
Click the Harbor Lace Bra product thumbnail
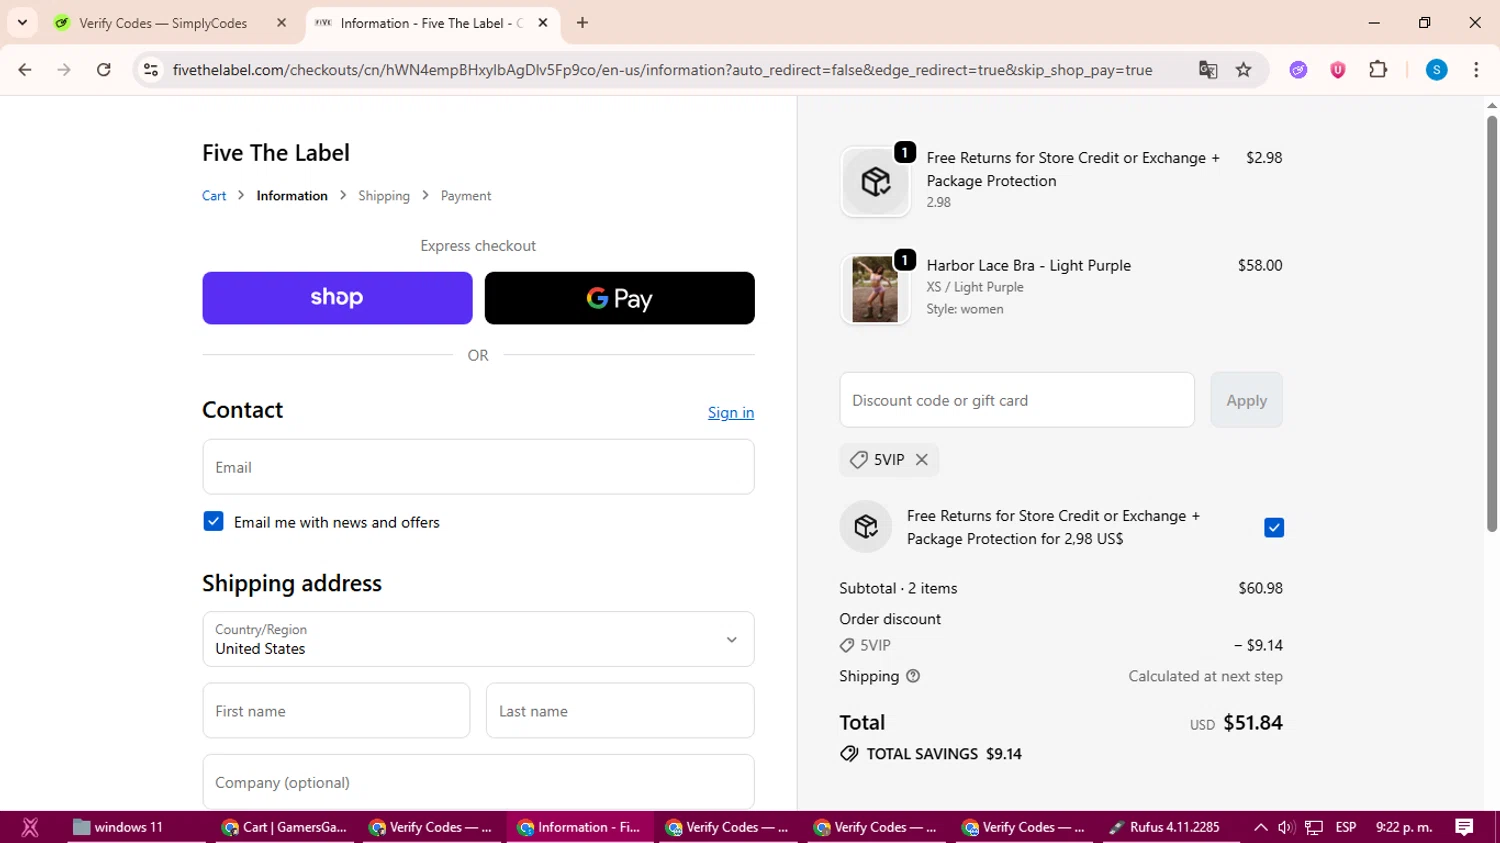(x=876, y=289)
